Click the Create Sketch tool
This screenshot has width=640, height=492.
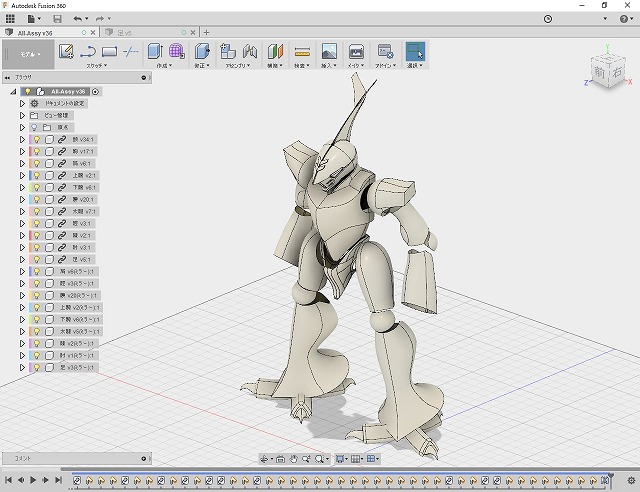(66, 51)
